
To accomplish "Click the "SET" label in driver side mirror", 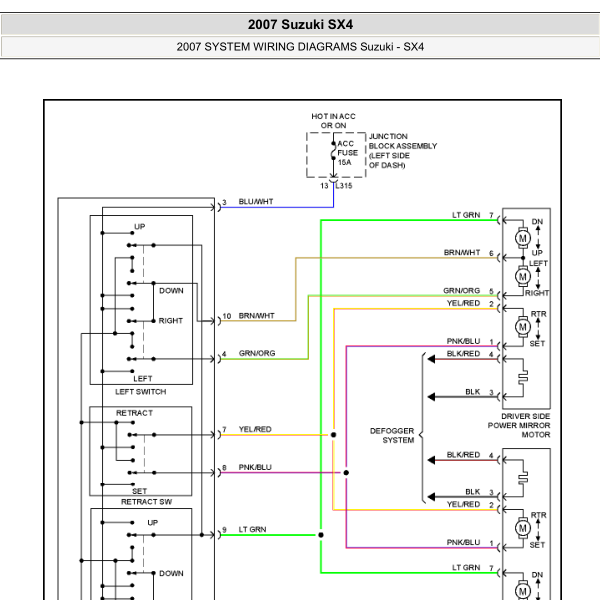I will point(537,344).
